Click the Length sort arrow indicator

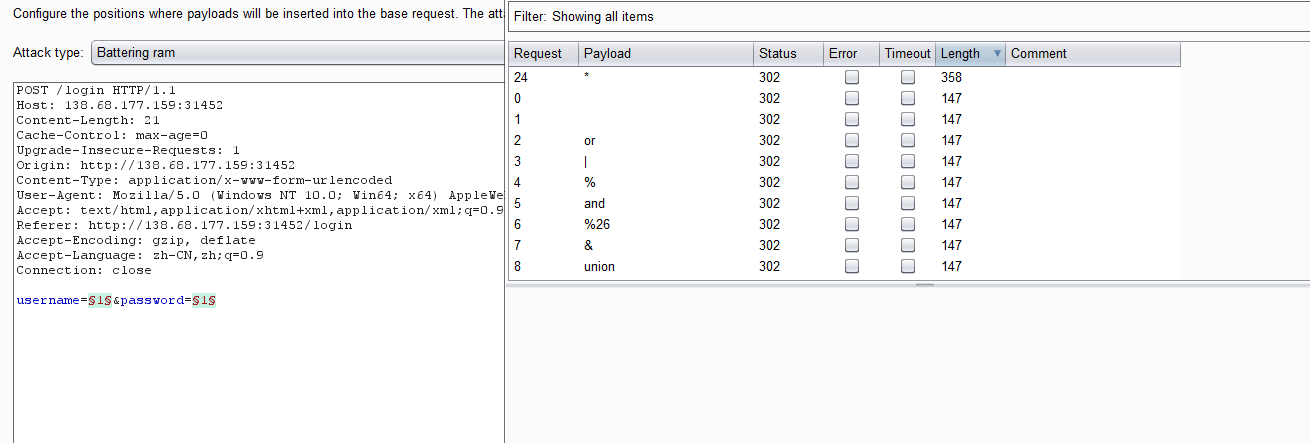click(998, 54)
